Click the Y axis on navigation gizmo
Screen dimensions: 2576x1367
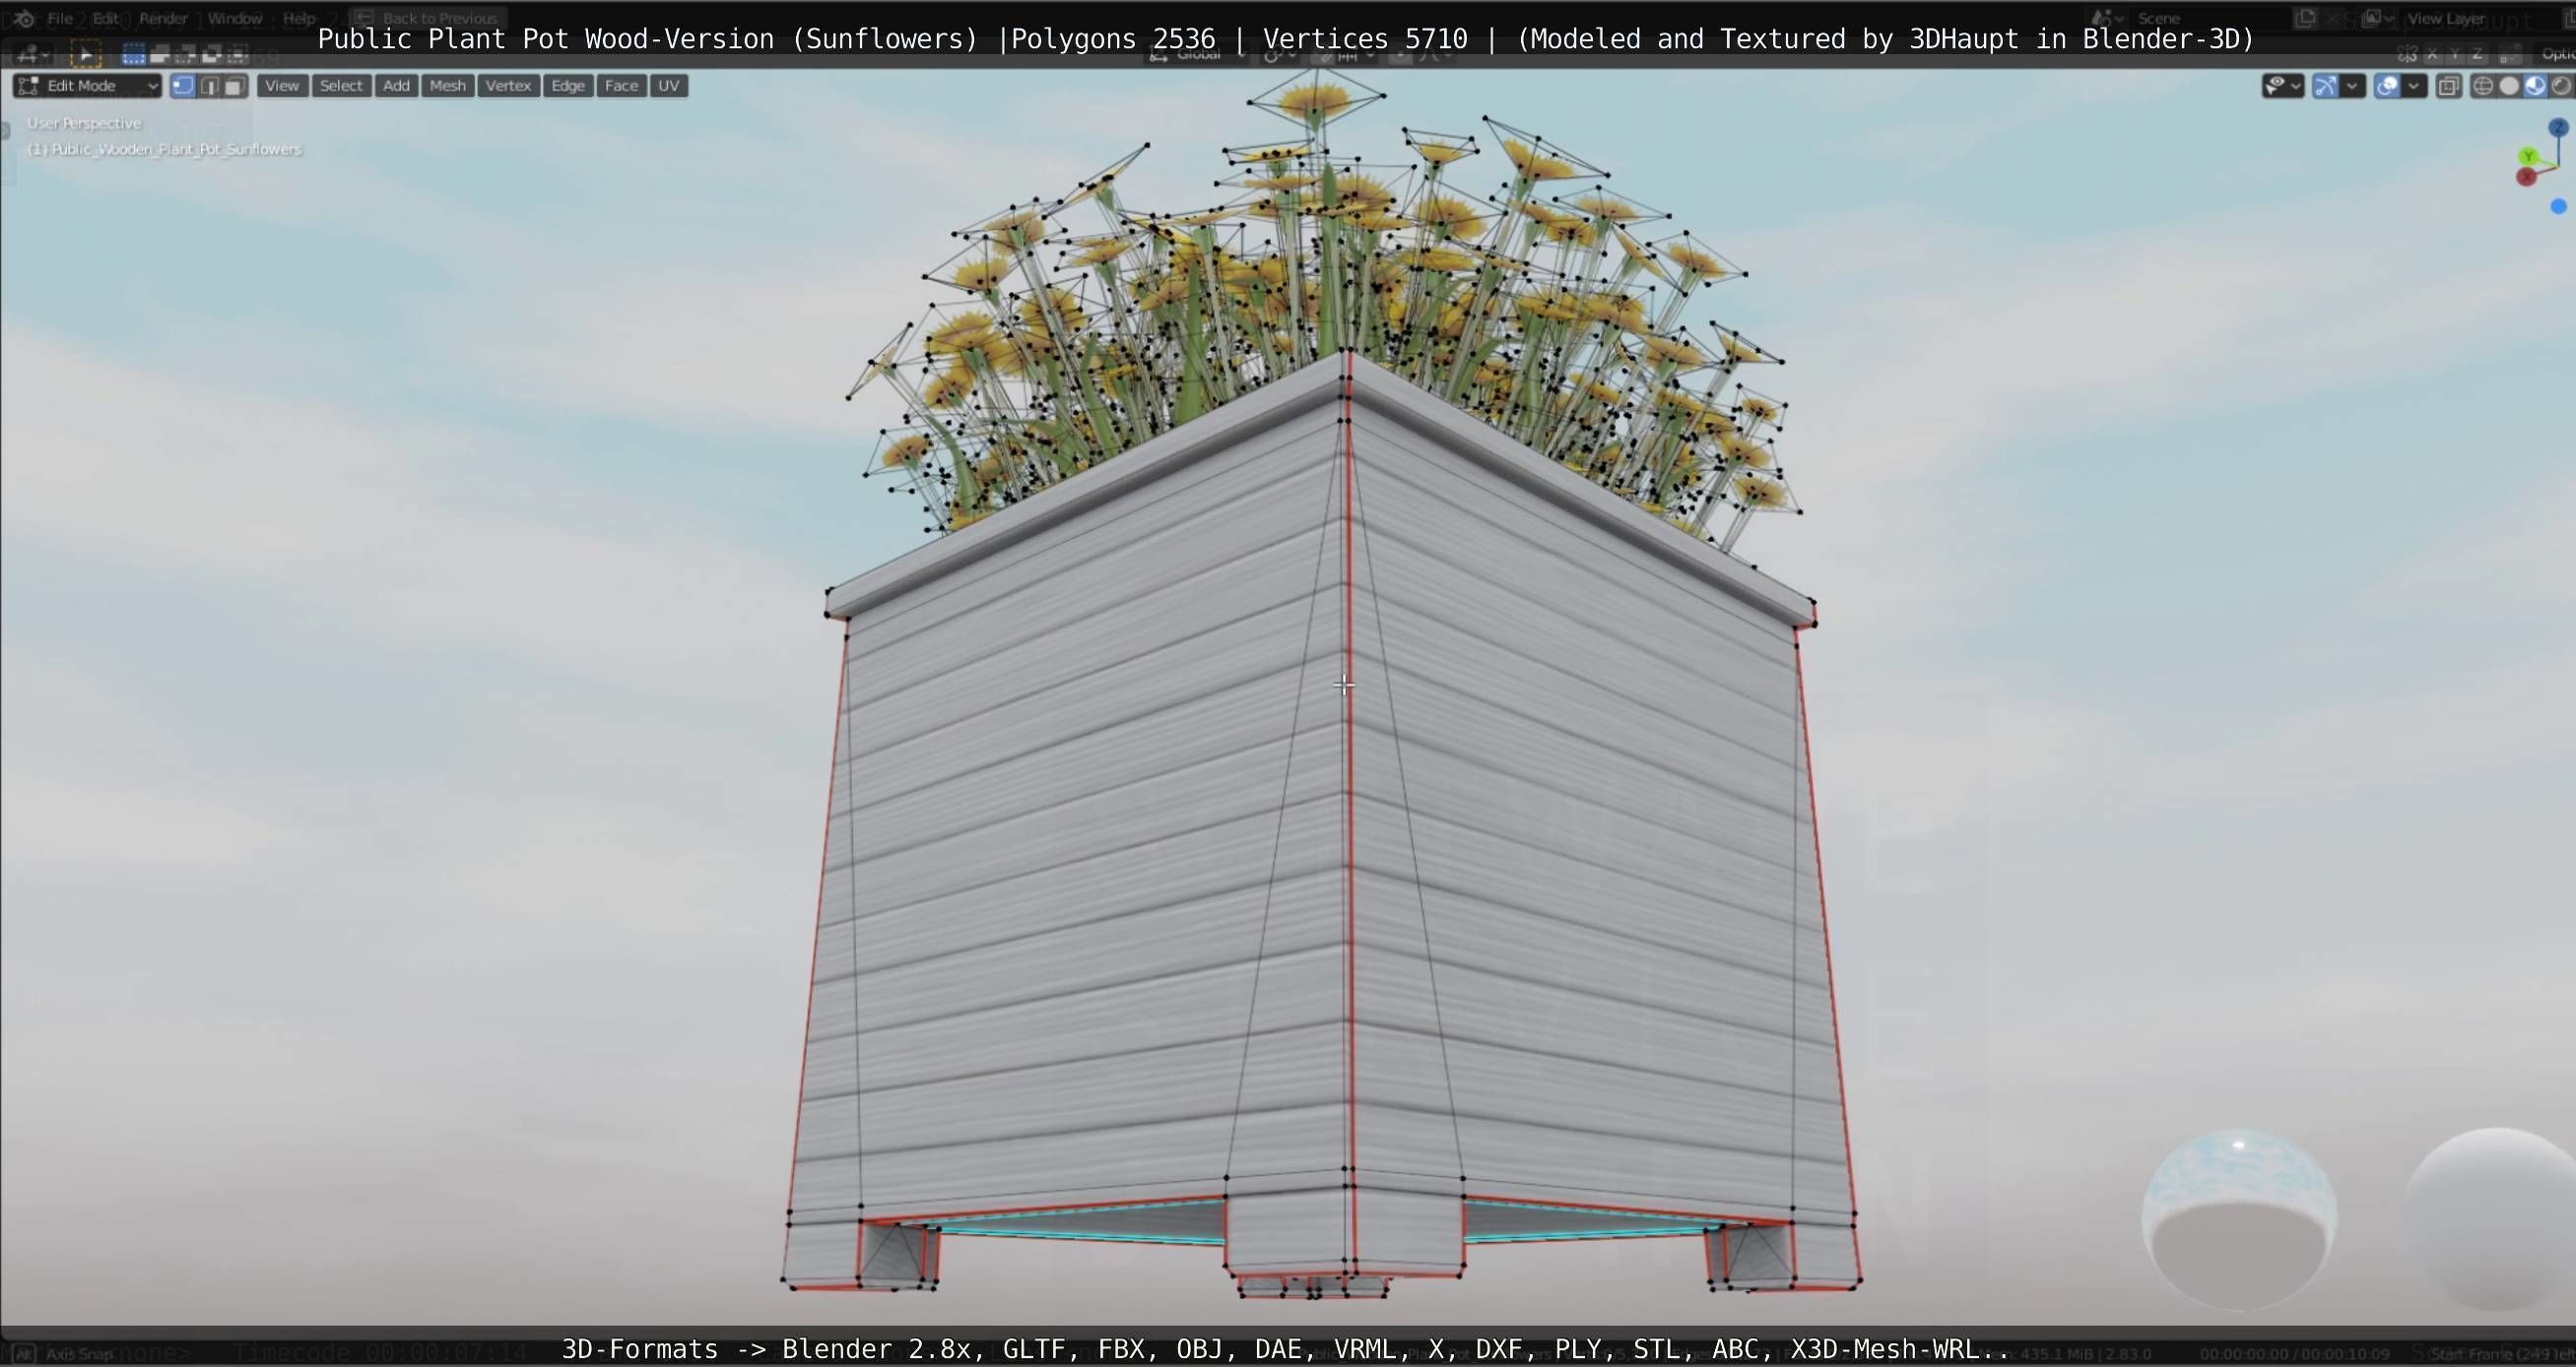click(2528, 156)
